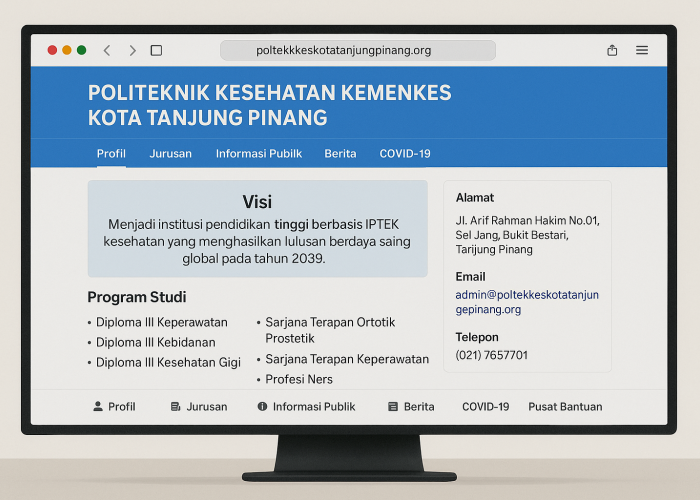Click the Jl. Arif Rahman Hakim address text
700x500 pixels.
[x=527, y=234]
